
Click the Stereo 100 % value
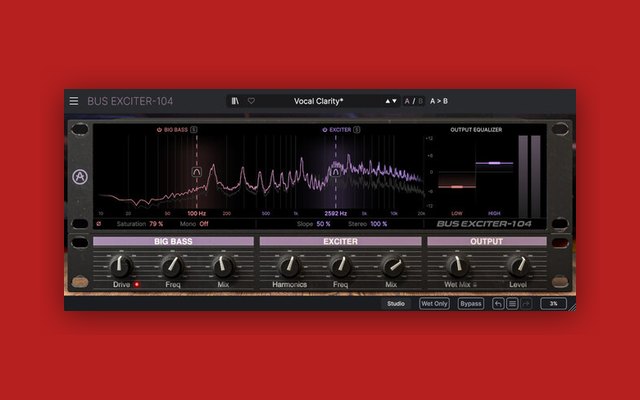379,224
